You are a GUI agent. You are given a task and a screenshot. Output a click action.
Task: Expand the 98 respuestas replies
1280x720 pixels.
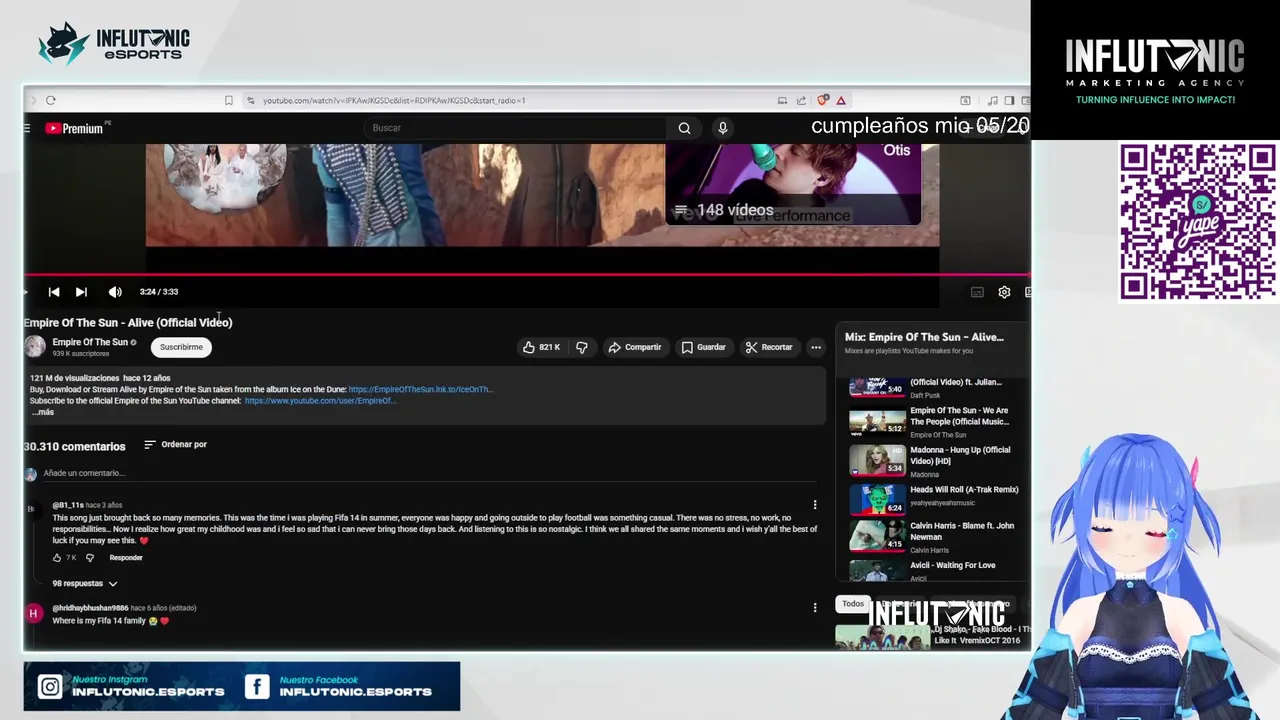click(x=85, y=583)
